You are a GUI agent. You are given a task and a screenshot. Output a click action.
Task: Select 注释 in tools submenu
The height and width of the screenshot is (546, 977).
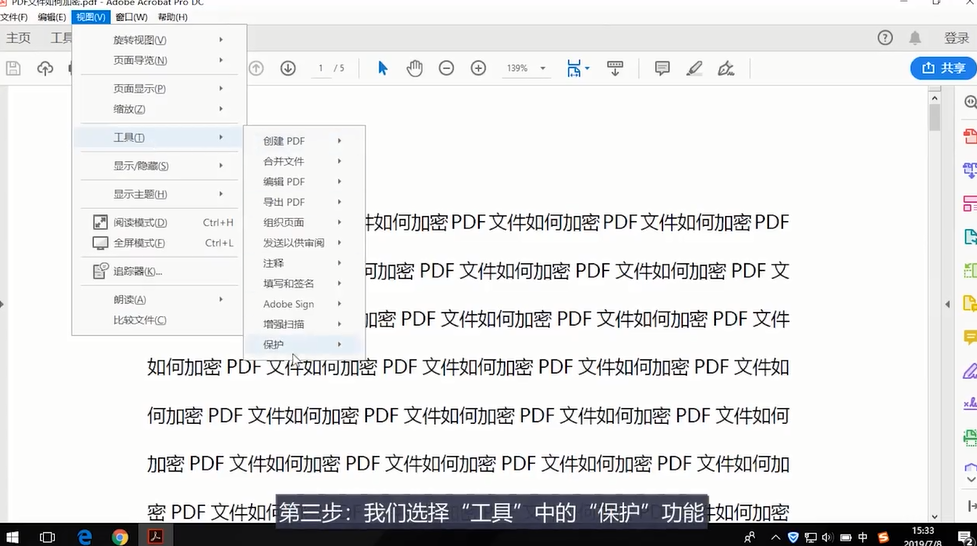coord(303,263)
